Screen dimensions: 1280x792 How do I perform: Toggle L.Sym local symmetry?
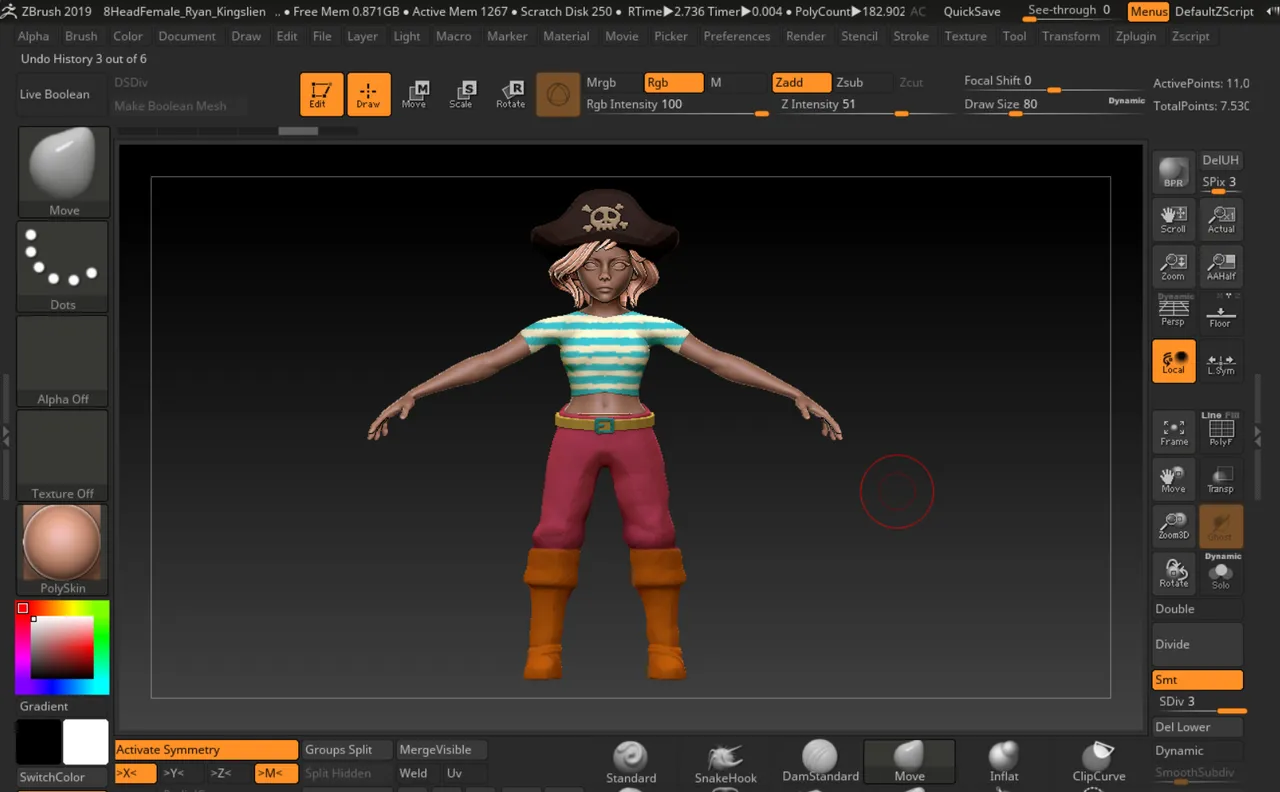[1221, 361]
